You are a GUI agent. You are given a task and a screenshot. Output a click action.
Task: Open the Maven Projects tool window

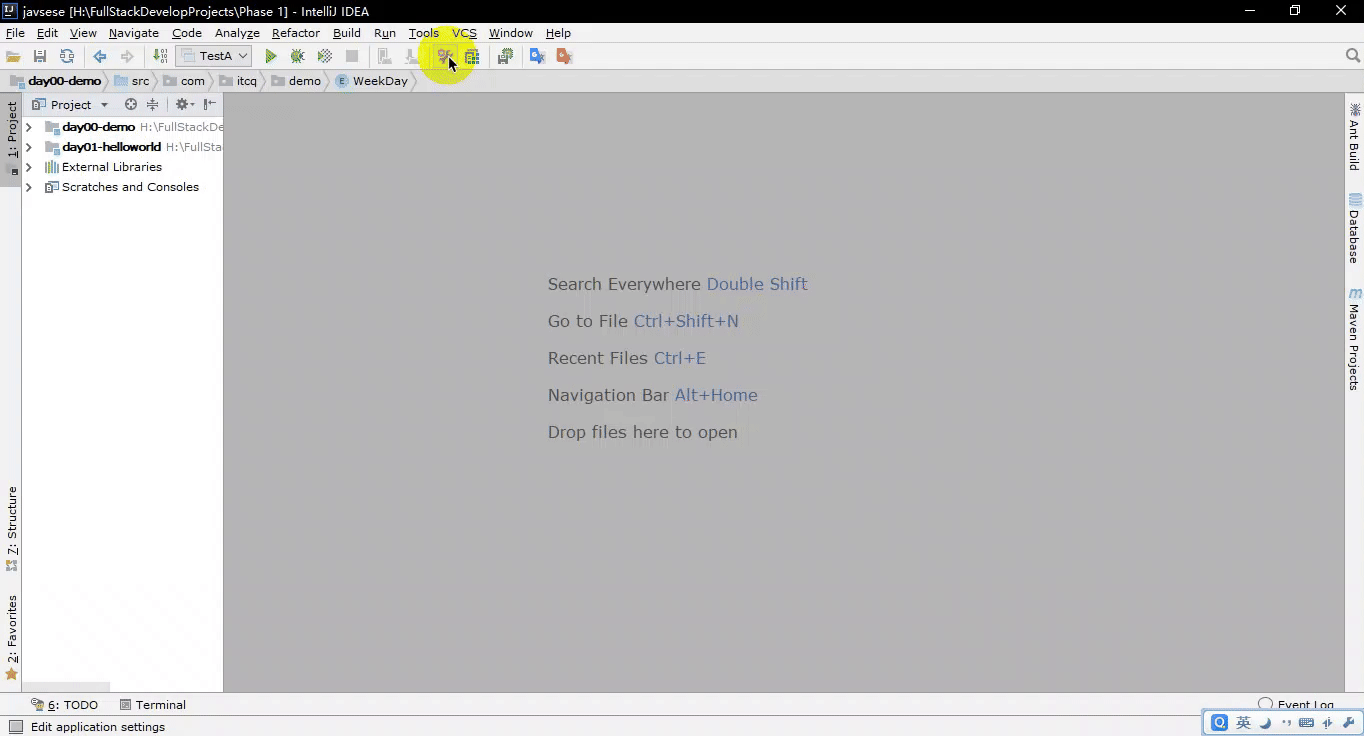coord(1354,340)
